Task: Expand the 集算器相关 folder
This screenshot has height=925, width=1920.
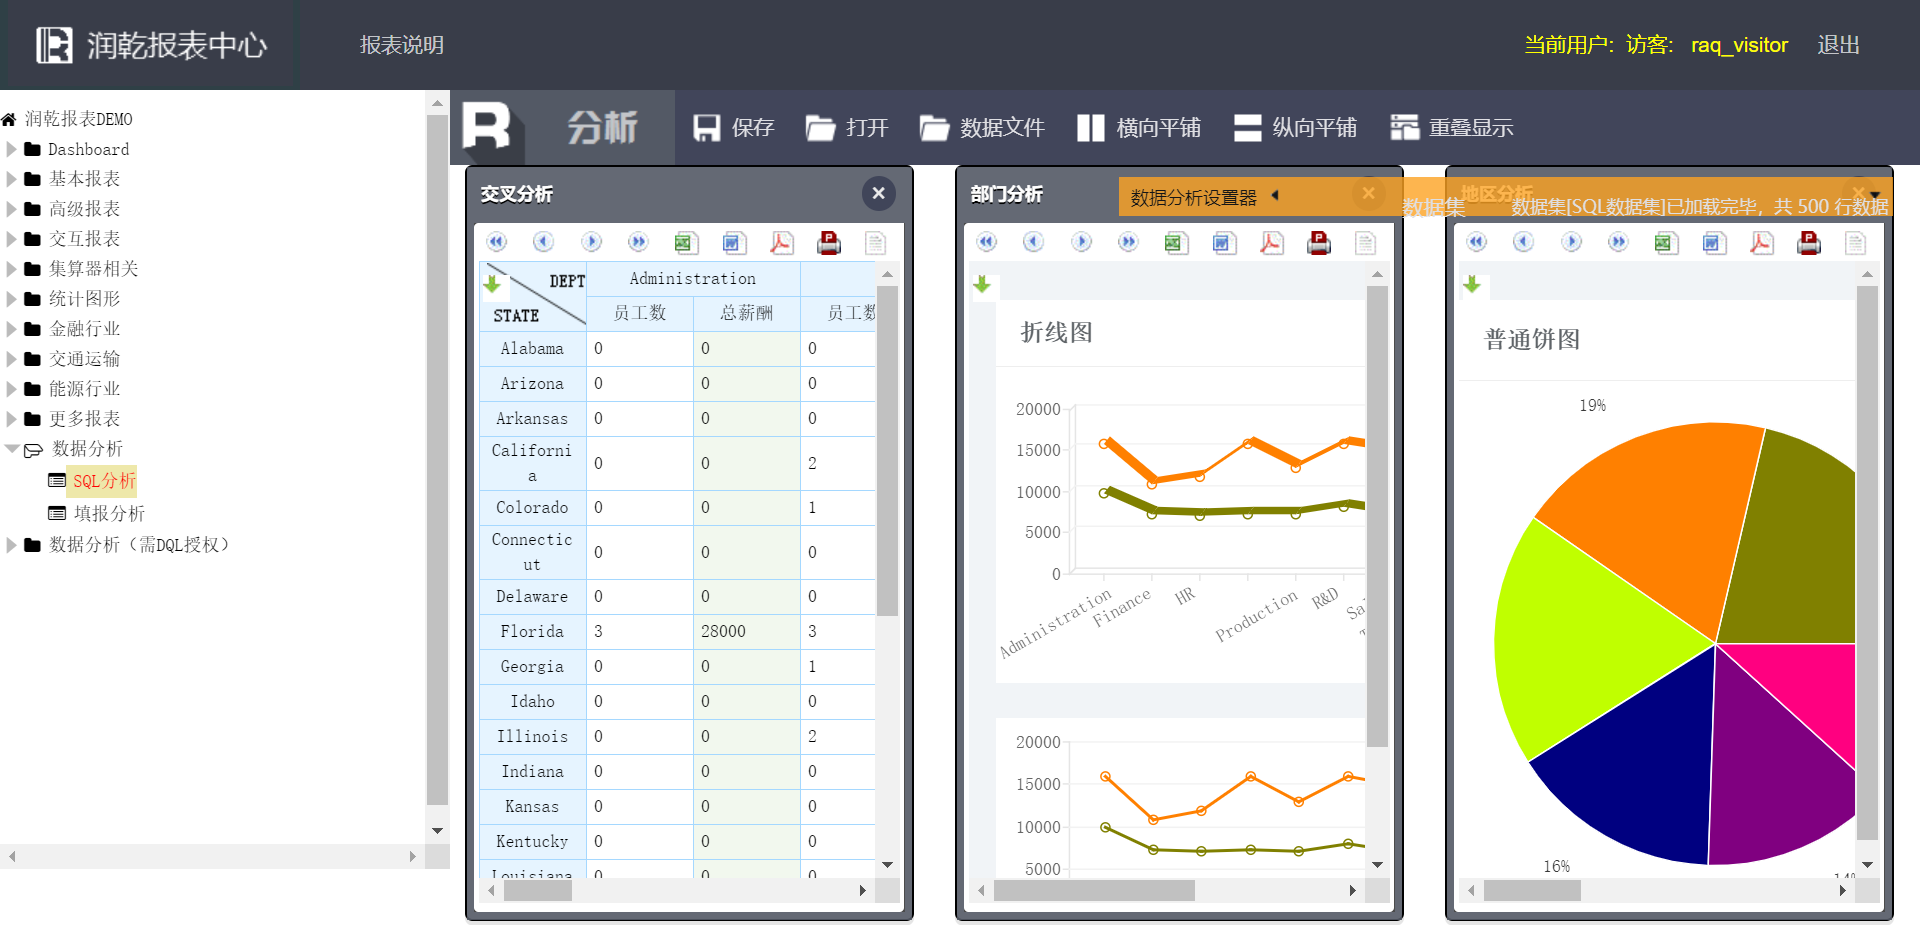Action: coord(12,269)
